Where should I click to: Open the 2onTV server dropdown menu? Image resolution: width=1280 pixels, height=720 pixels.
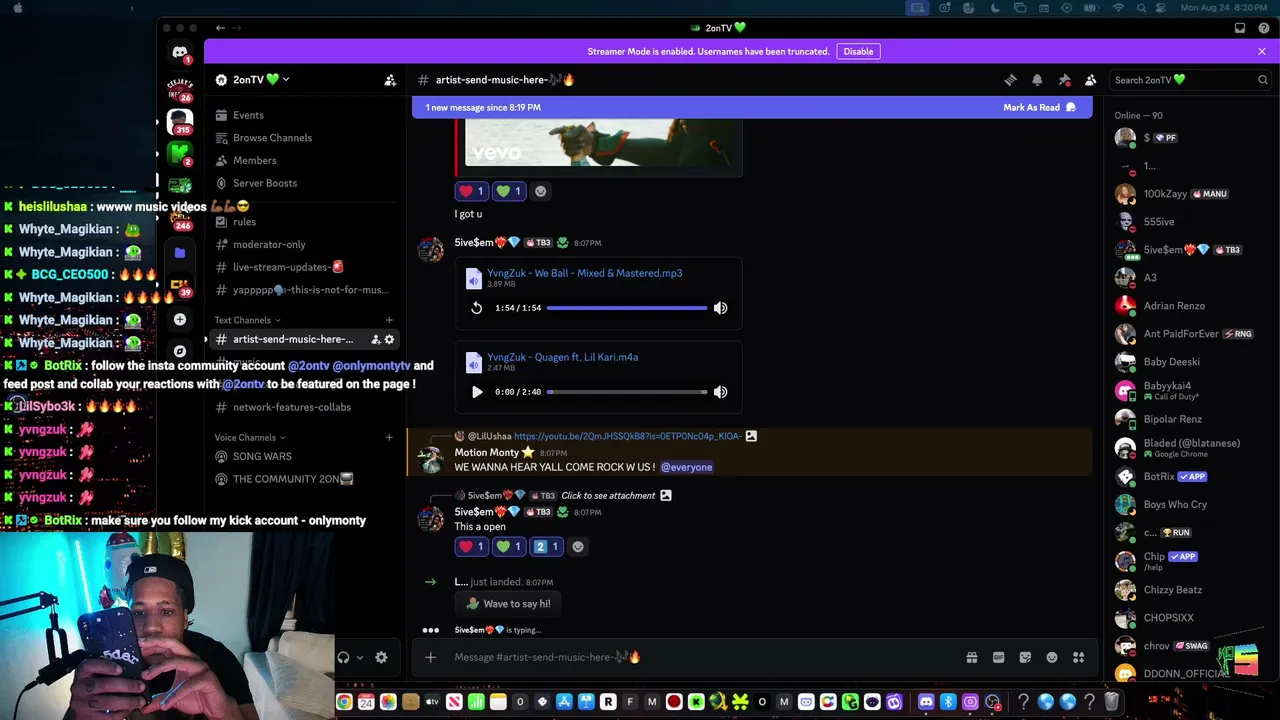click(262, 80)
